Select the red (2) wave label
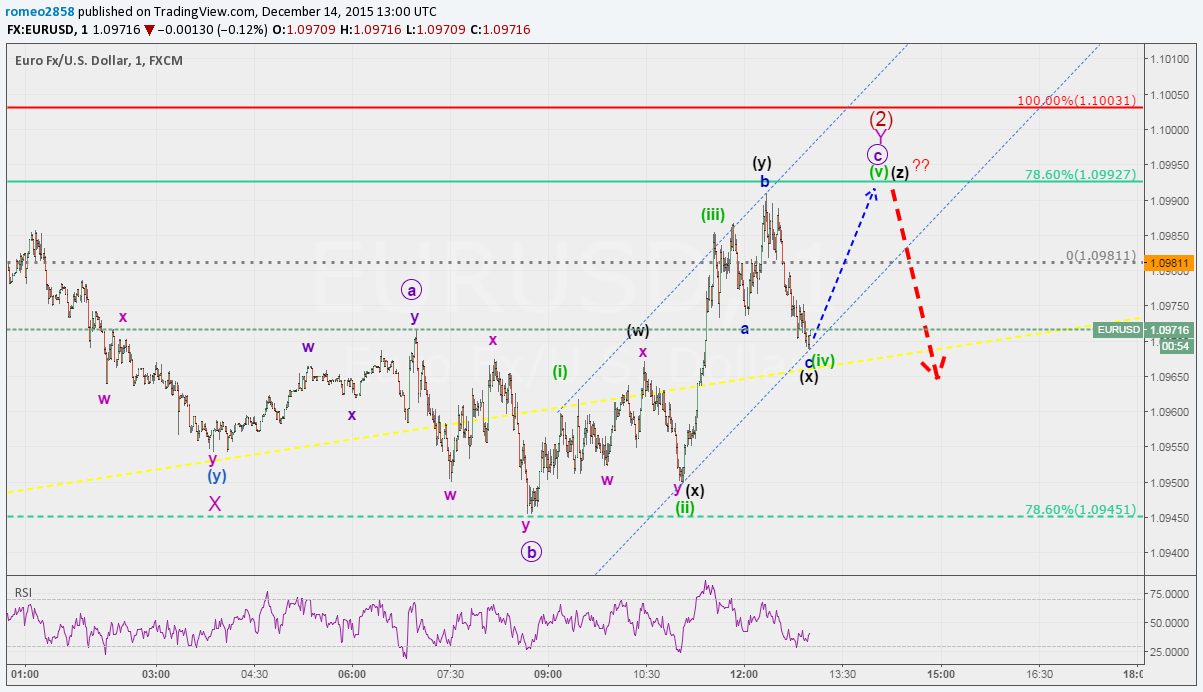This screenshot has width=1203, height=692. [881, 118]
